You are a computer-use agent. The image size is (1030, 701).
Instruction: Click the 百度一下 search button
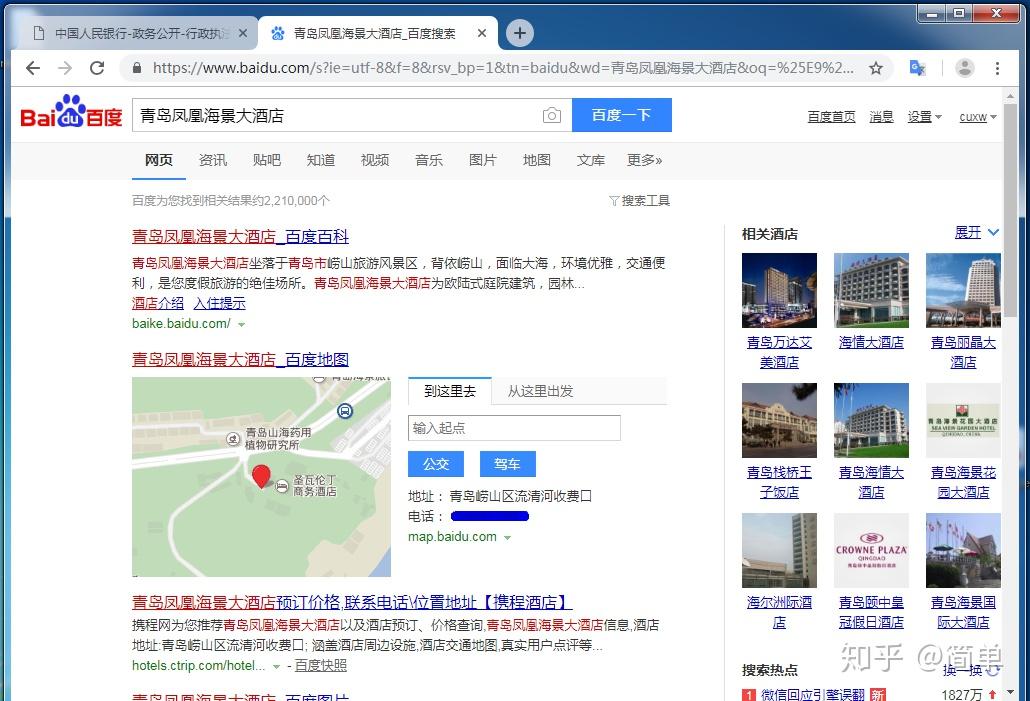[x=621, y=115]
